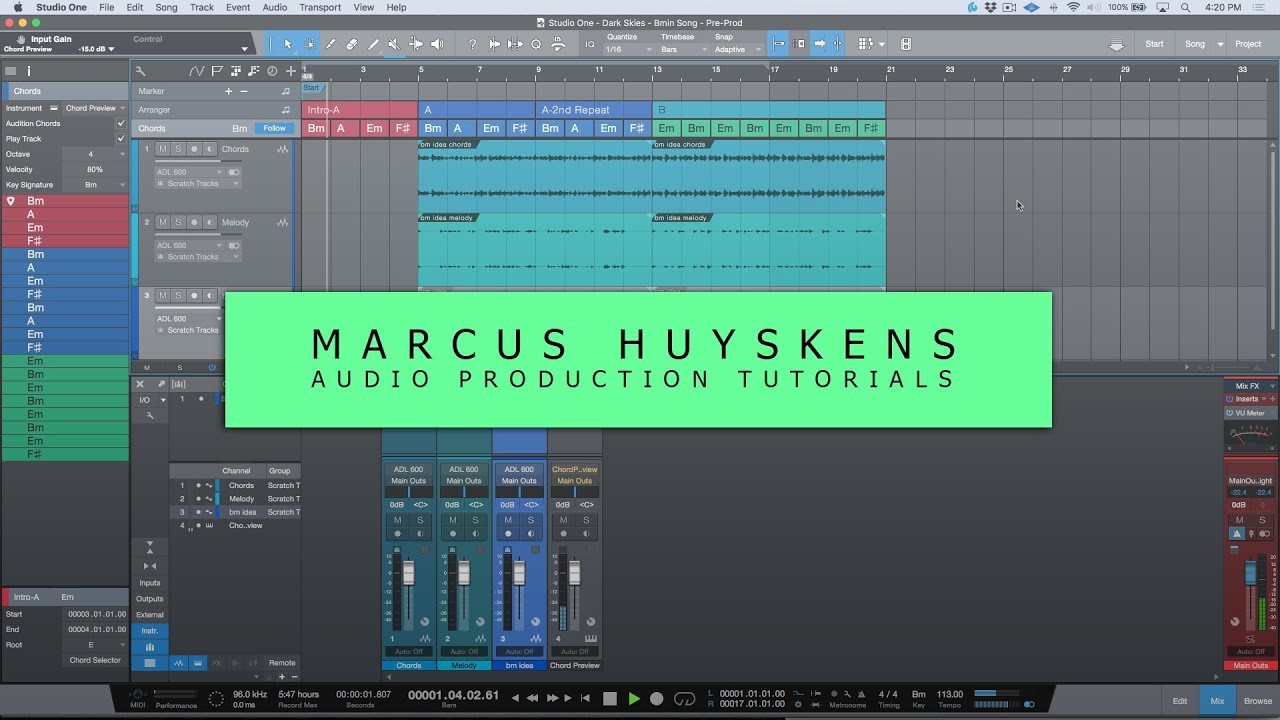Toggle the IQ input quantize icon
Viewport: 1280px width, 720px height.
(x=589, y=44)
